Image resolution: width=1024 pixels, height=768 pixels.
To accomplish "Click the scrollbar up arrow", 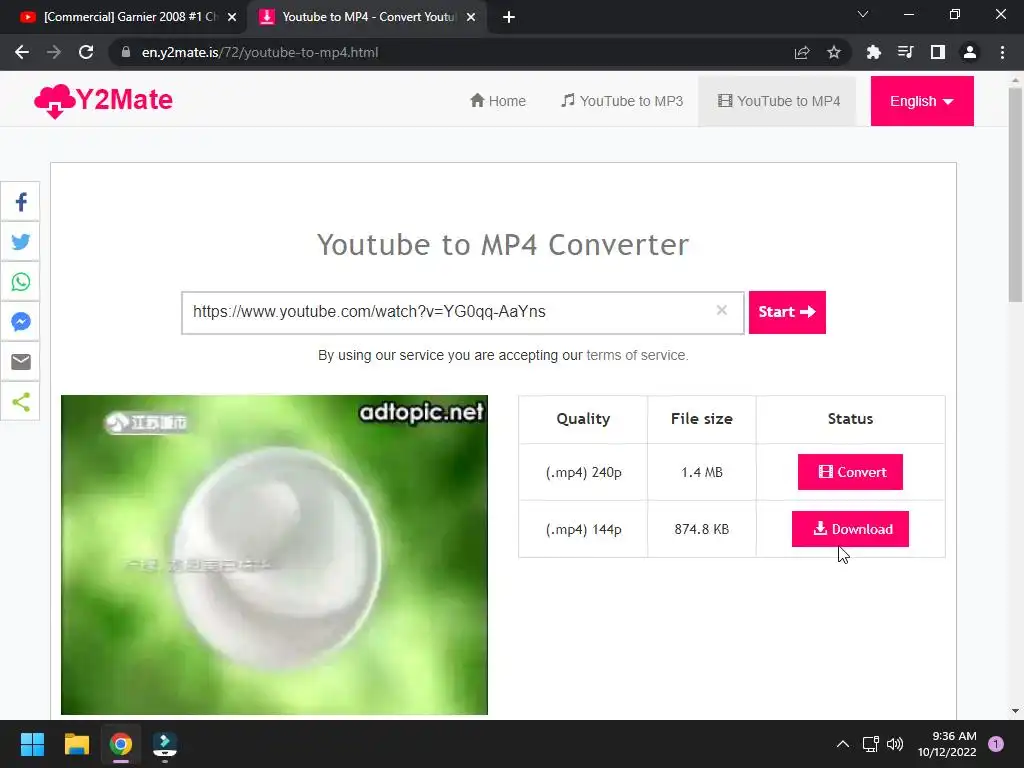I will coord(1015,80).
